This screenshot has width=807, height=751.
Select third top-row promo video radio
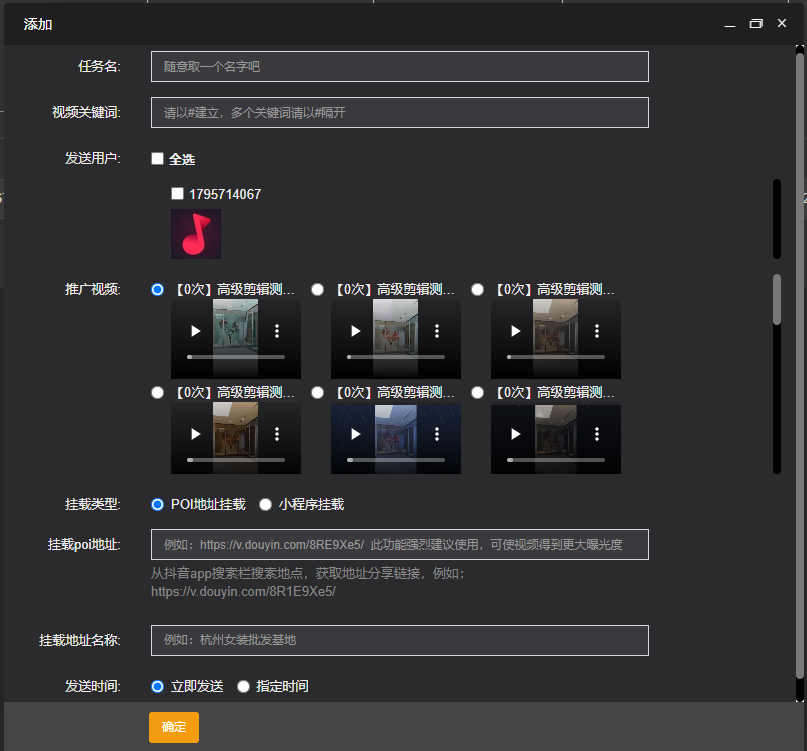point(478,290)
